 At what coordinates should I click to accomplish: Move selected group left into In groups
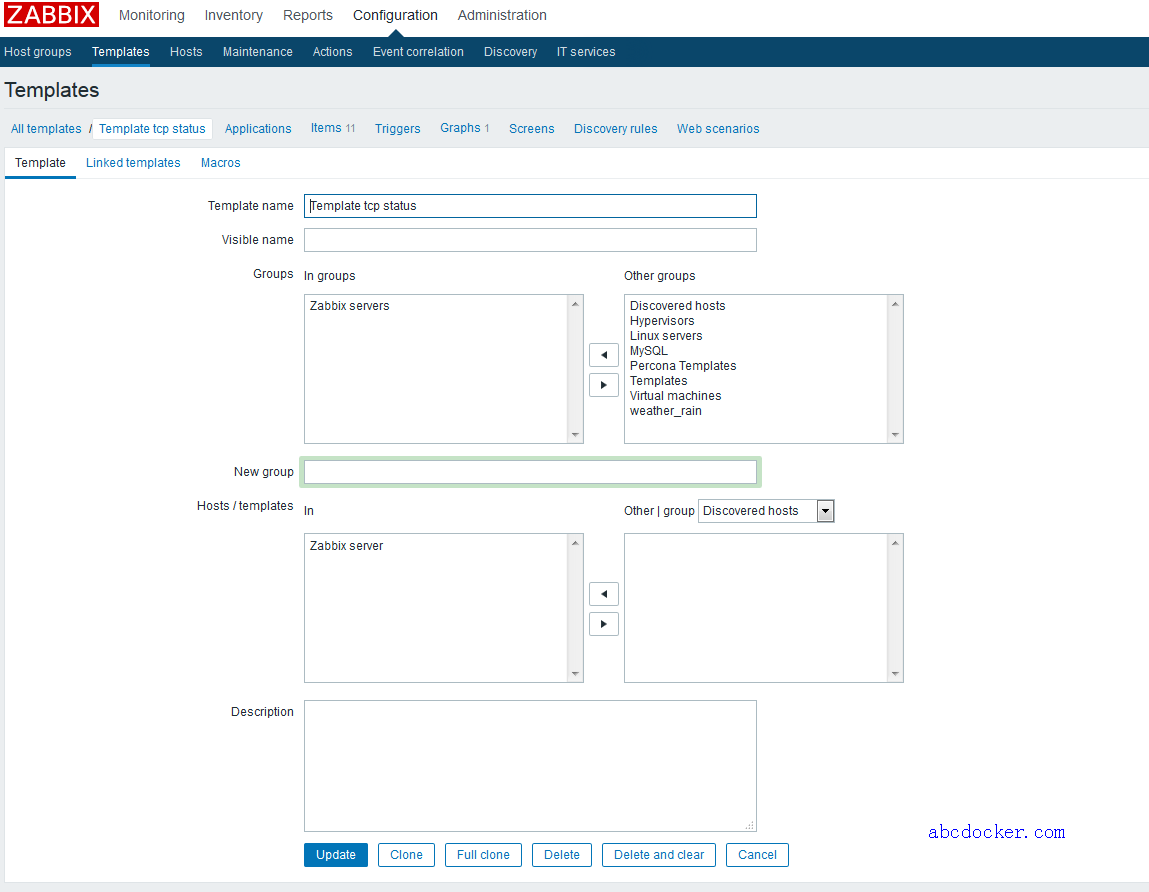pyautogui.click(x=603, y=355)
